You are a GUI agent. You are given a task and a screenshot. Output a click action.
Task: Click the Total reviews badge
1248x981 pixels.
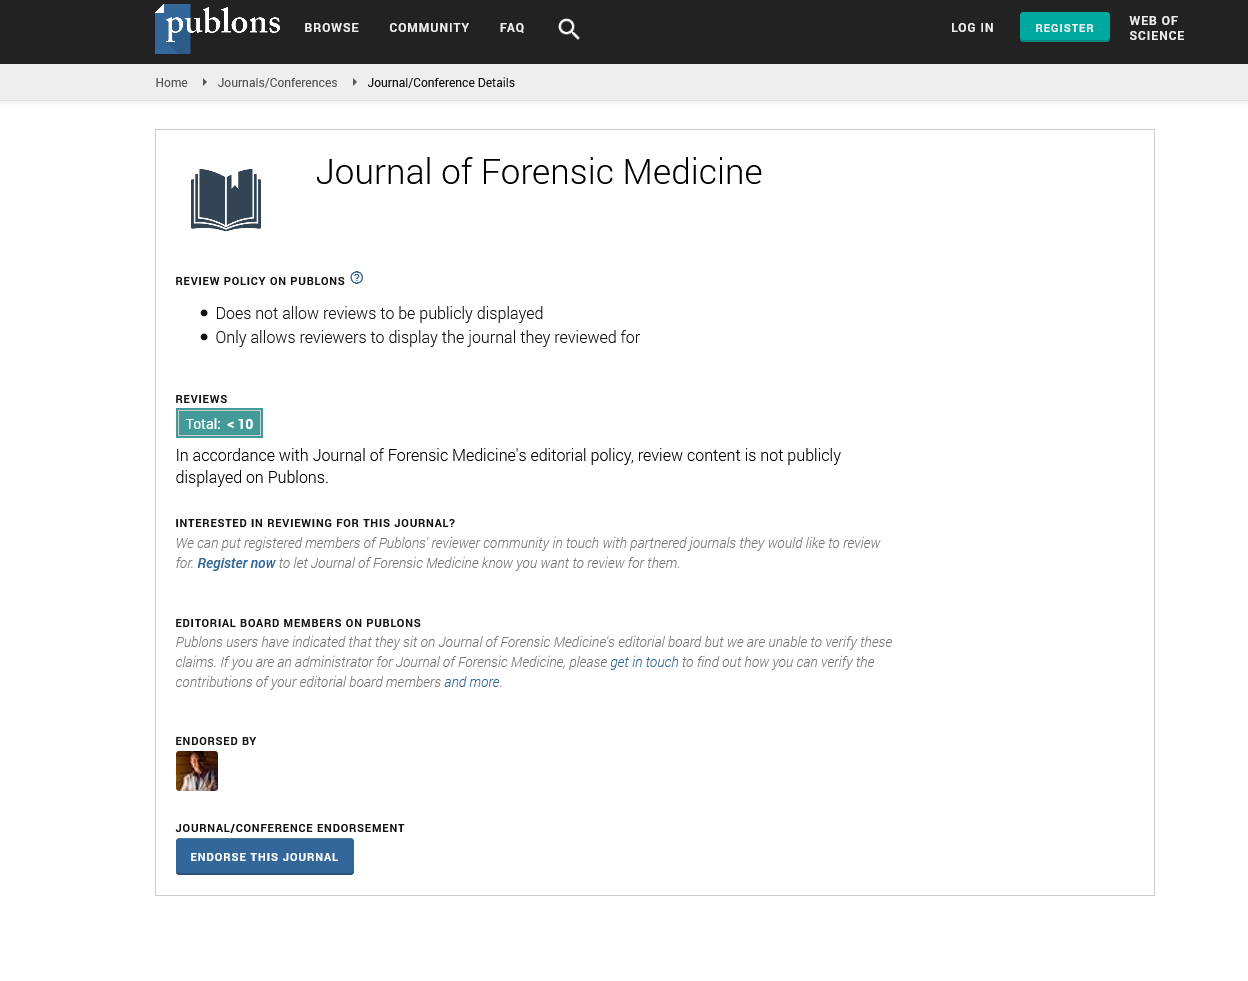(x=219, y=424)
